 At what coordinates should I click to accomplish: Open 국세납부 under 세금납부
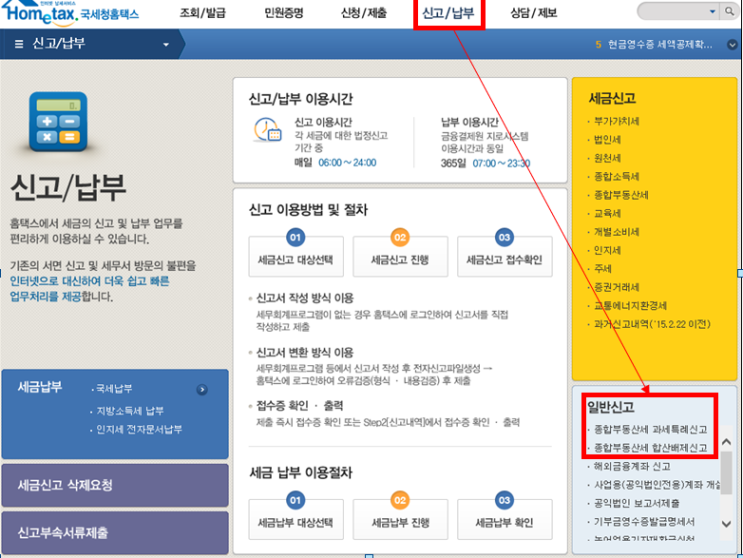pos(114,389)
